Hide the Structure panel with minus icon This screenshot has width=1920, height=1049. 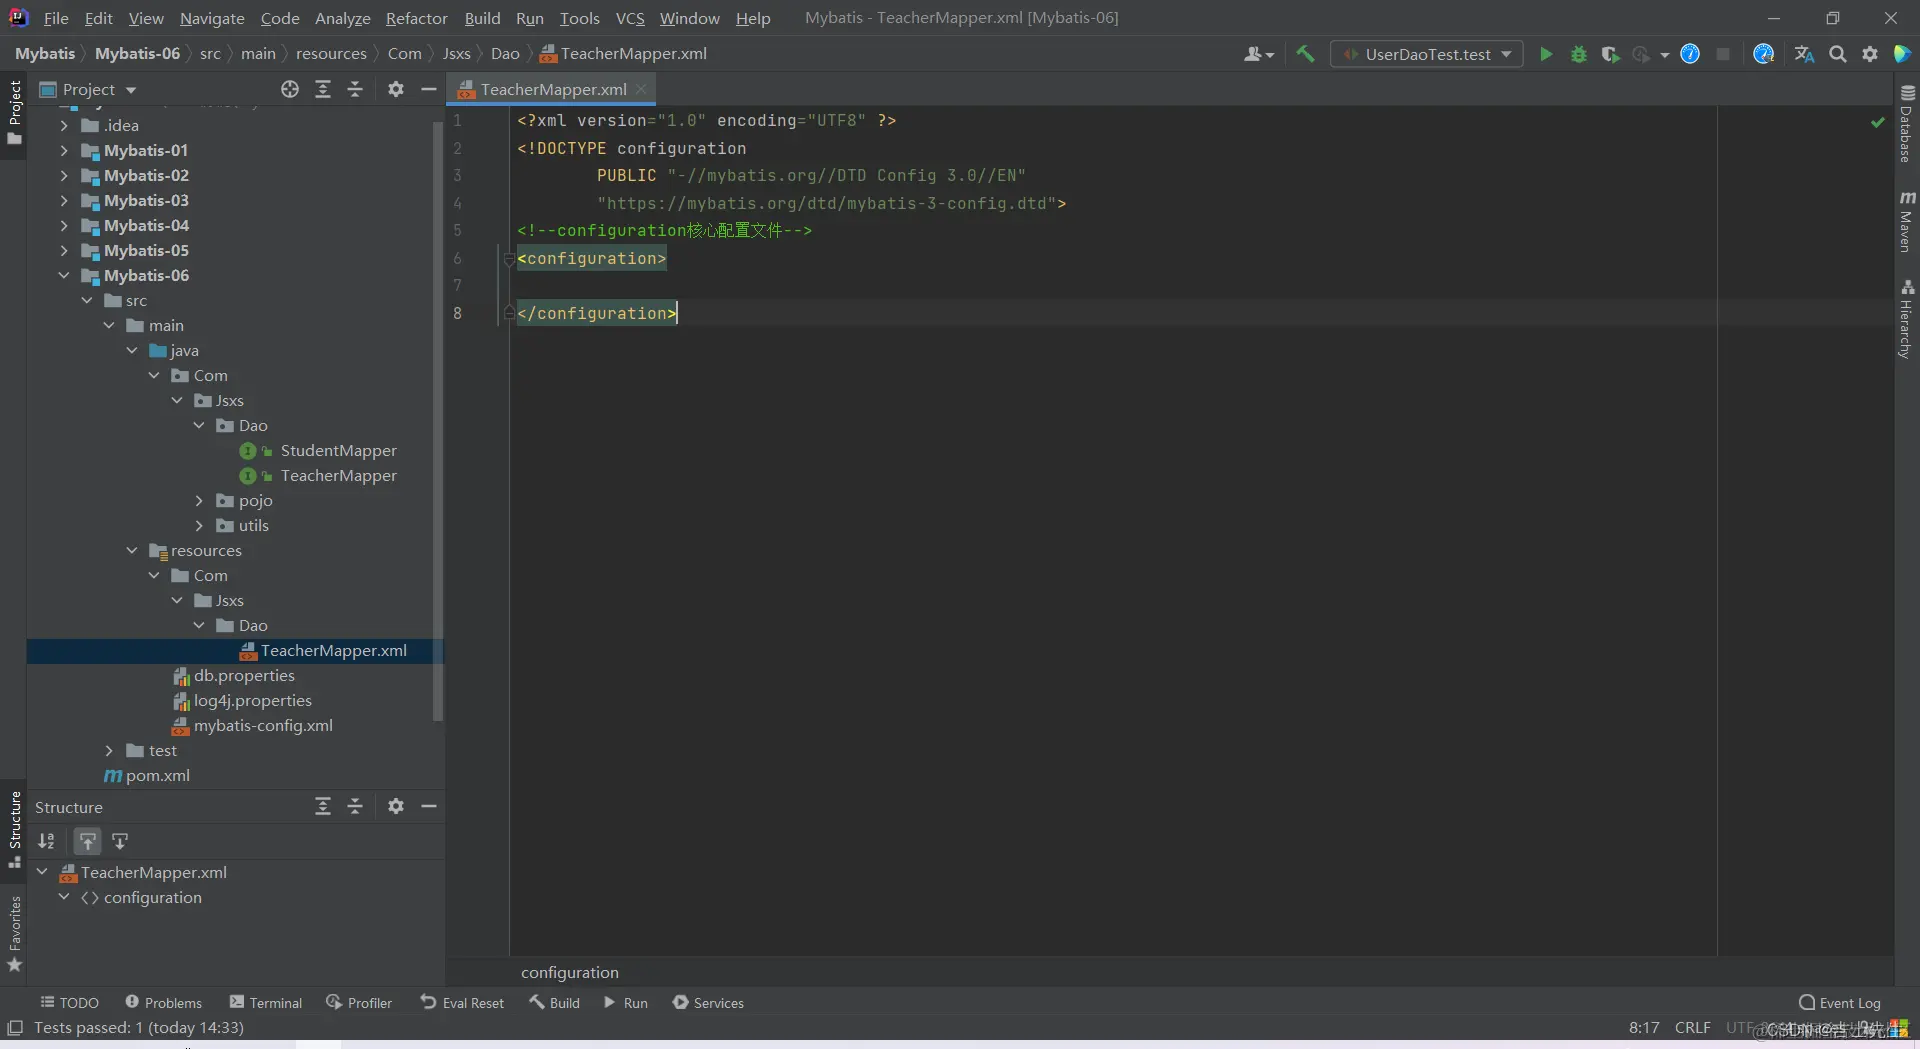click(429, 806)
